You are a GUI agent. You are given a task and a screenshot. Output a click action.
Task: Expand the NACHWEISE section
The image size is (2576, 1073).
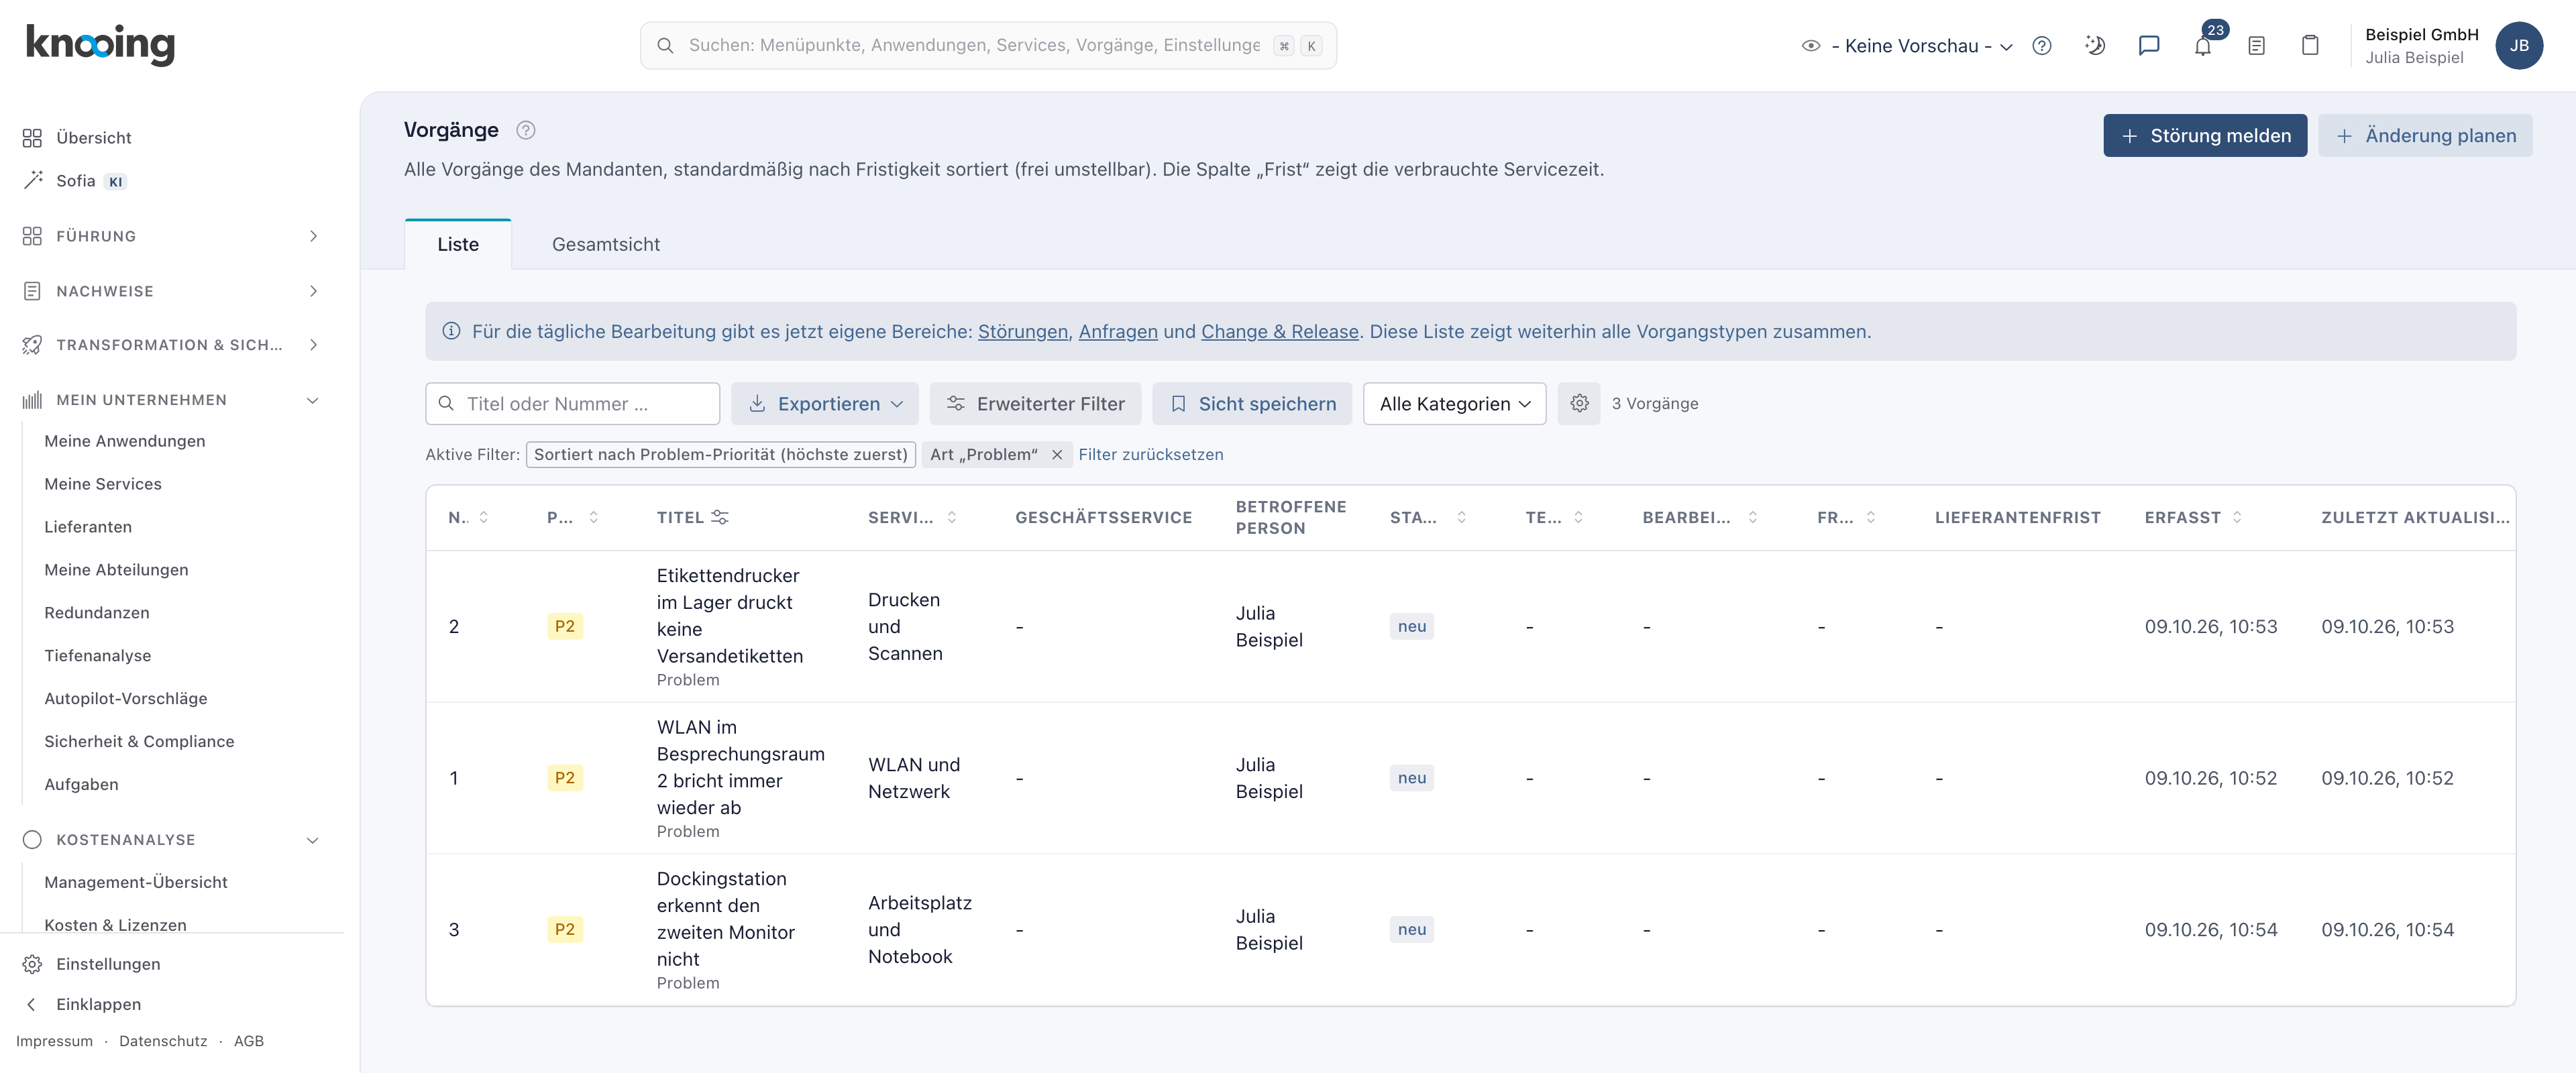click(172, 291)
